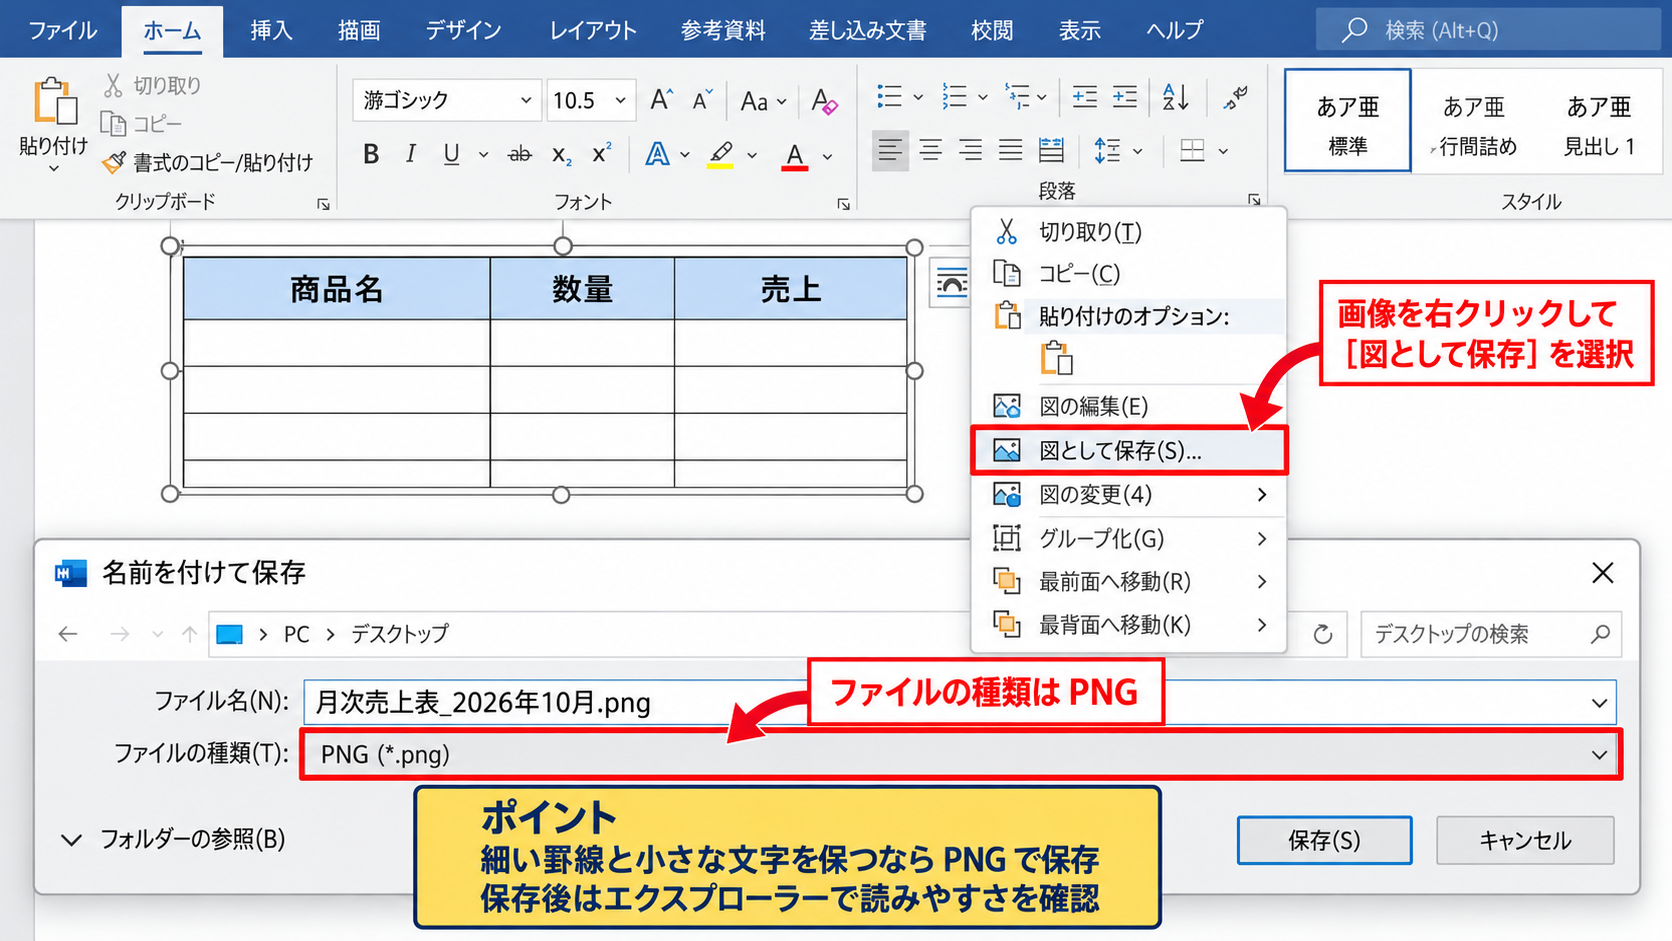Justify the paragraph text
The width and height of the screenshot is (1672, 941).
click(x=1011, y=151)
